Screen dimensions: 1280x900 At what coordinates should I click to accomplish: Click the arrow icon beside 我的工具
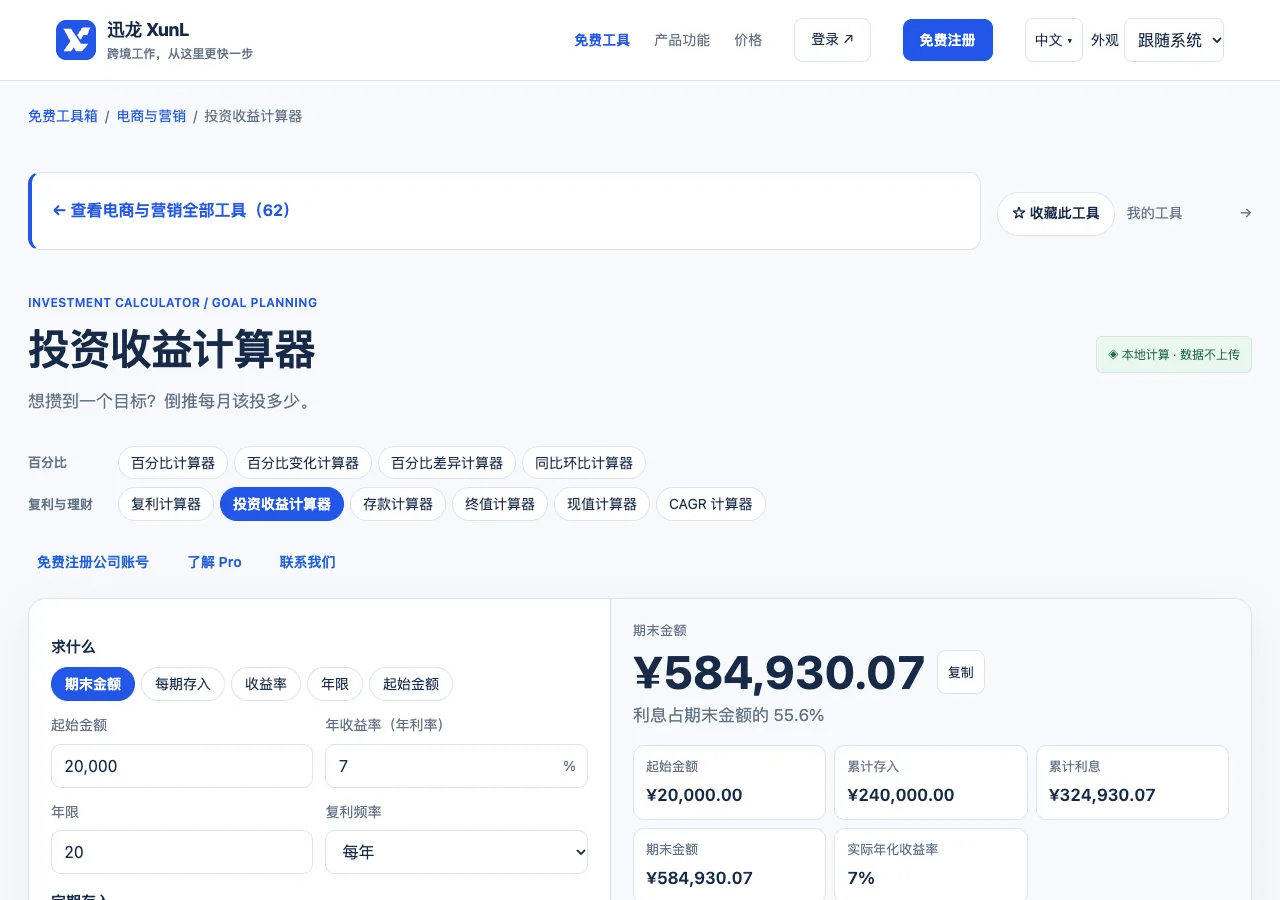[x=1245, y=213]
